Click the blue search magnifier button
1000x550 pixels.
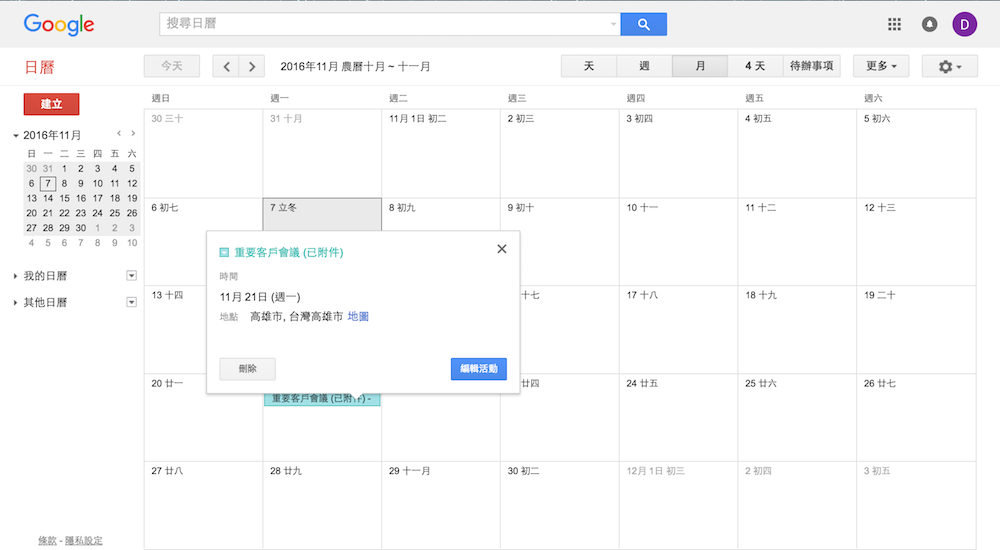643,24
